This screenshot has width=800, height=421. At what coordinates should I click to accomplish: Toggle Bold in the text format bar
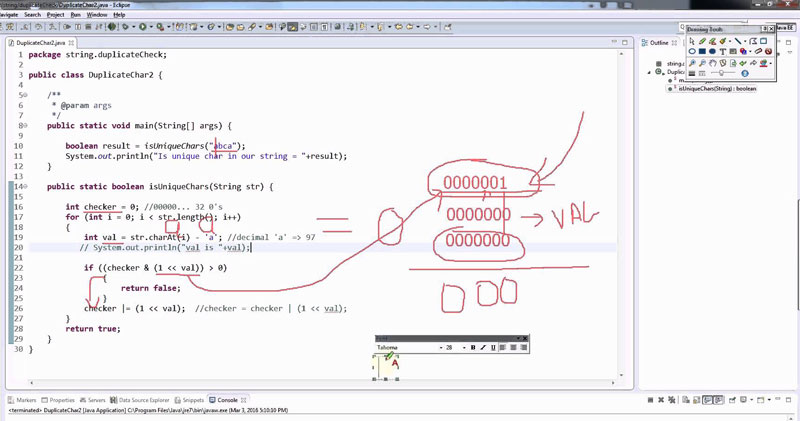point(473,348)
